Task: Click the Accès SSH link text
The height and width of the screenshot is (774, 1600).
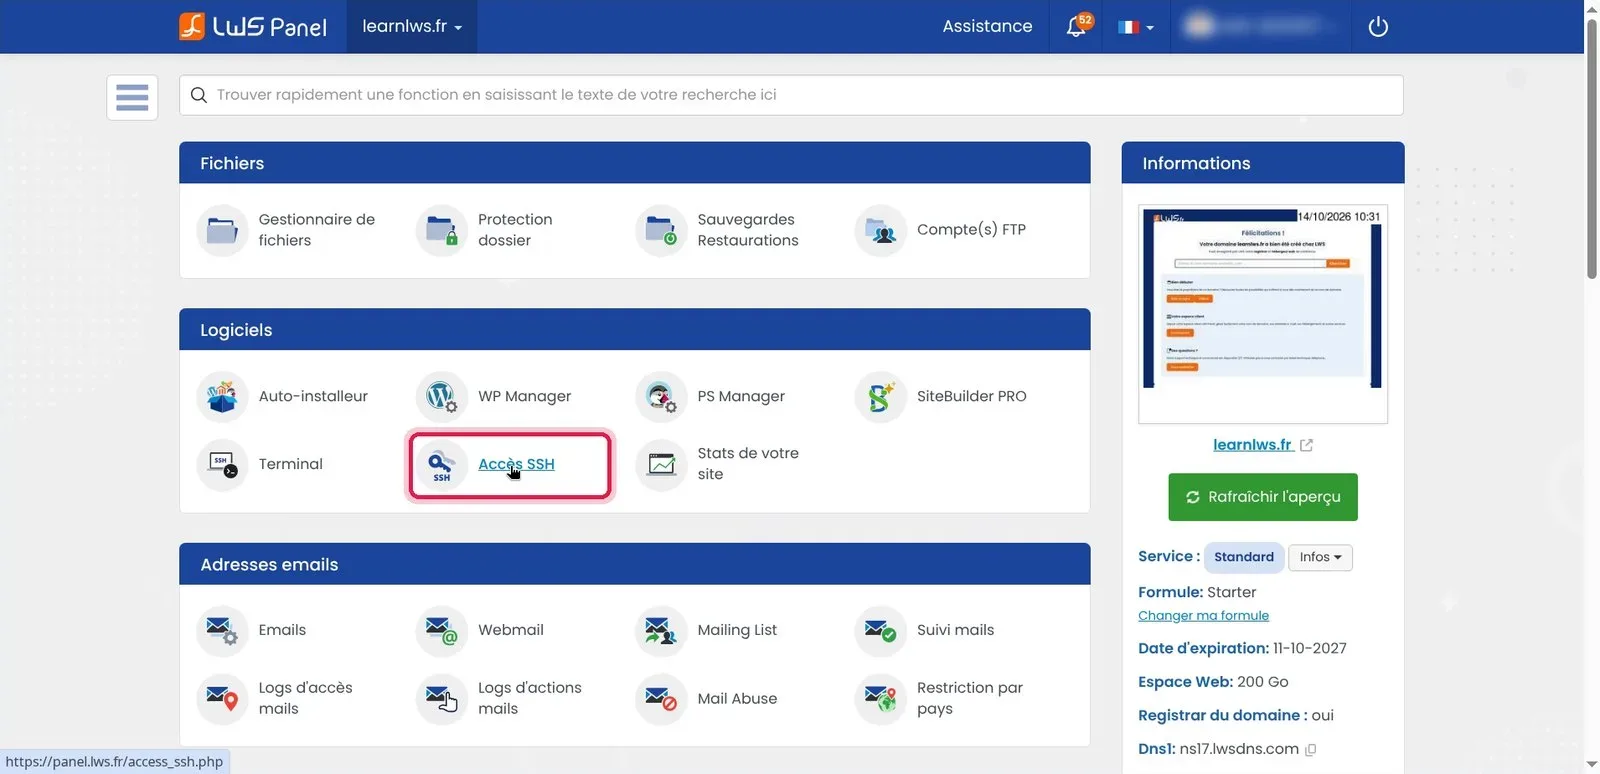Action: (516, 464)
